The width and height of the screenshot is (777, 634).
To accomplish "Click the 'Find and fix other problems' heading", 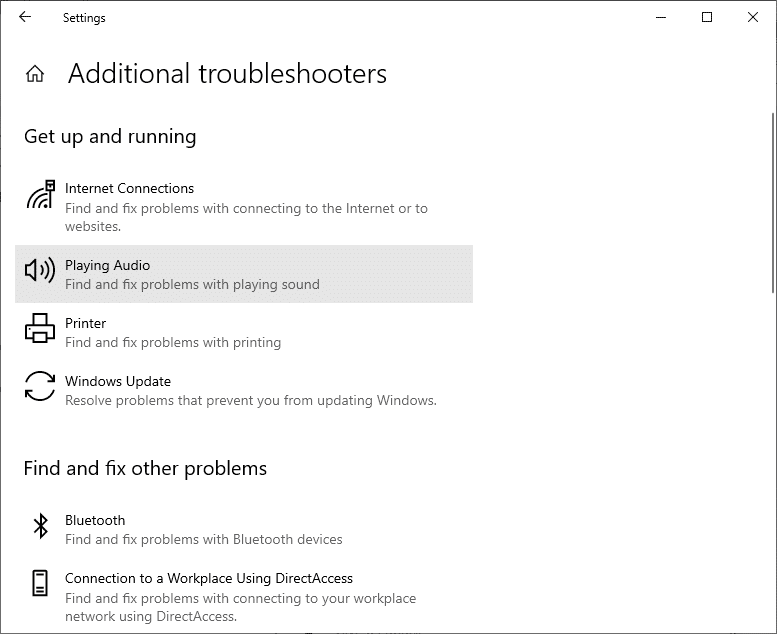I will [x=145, y=468].
